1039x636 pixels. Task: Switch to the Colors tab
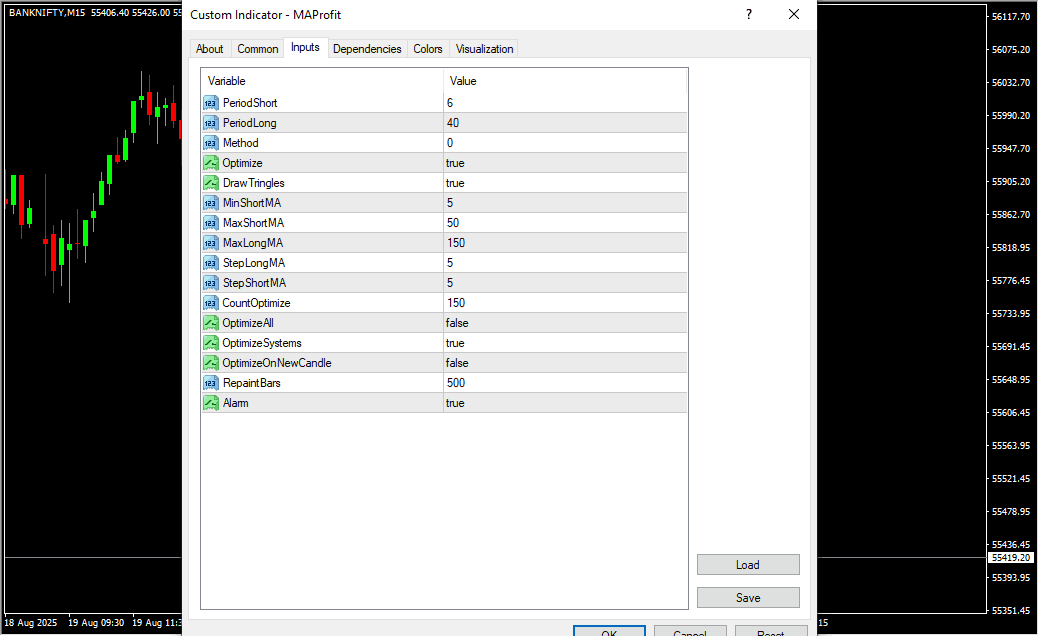(428, 49)
